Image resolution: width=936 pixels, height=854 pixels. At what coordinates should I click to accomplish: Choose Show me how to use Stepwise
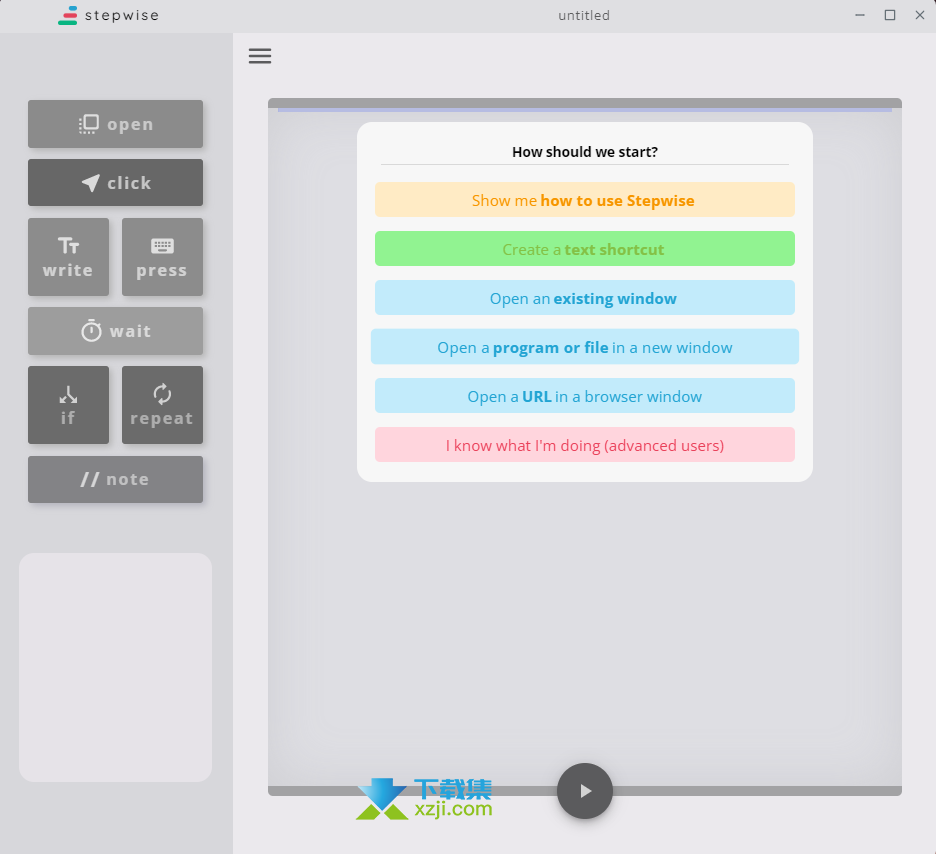coord(584,200)
